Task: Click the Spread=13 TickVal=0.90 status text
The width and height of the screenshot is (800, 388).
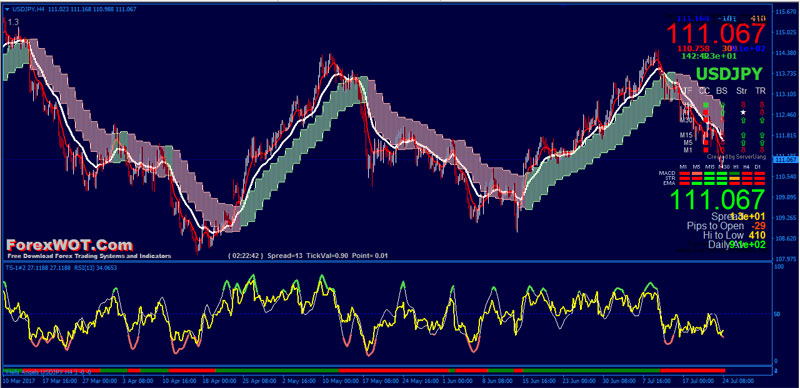Action: (307, 255)
